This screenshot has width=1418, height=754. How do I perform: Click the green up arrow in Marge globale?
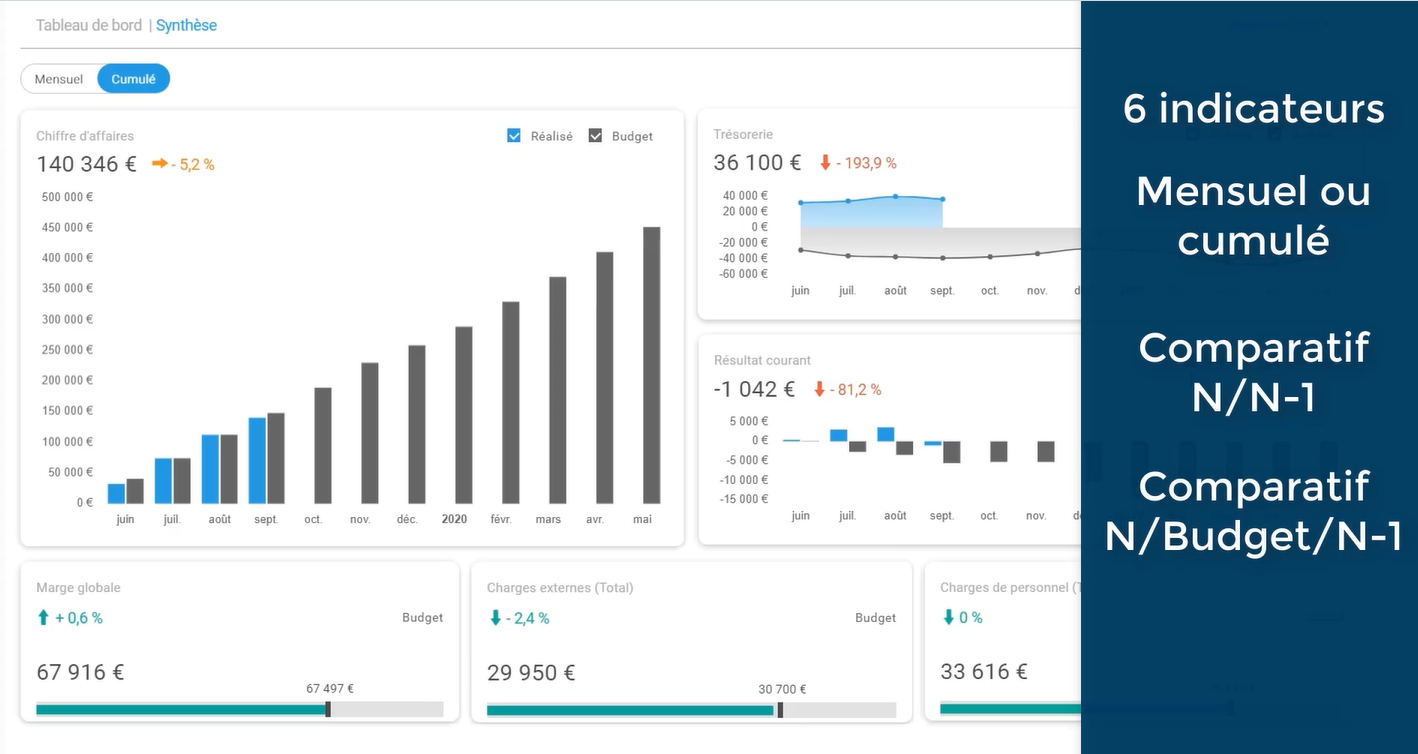(x=43, y=618)
